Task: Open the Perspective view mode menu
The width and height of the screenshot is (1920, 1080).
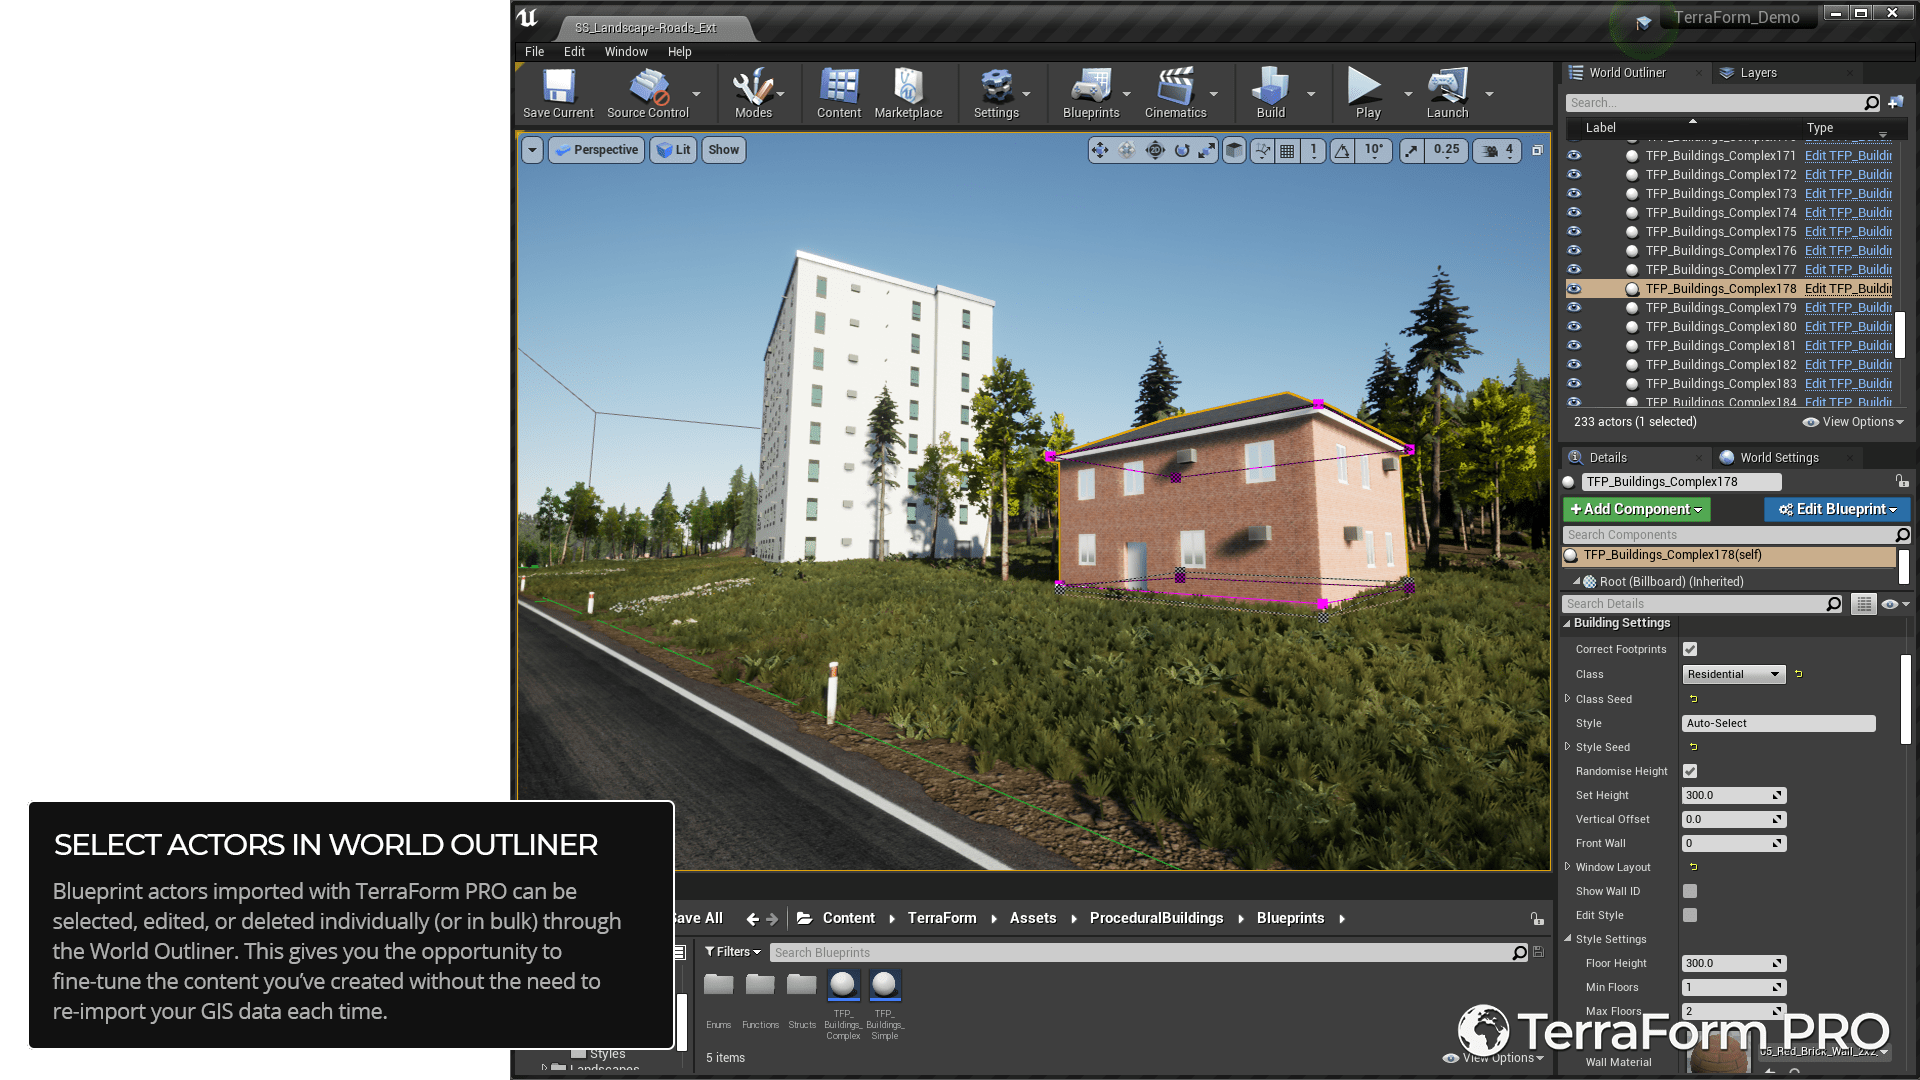Action: pos(597,150)
